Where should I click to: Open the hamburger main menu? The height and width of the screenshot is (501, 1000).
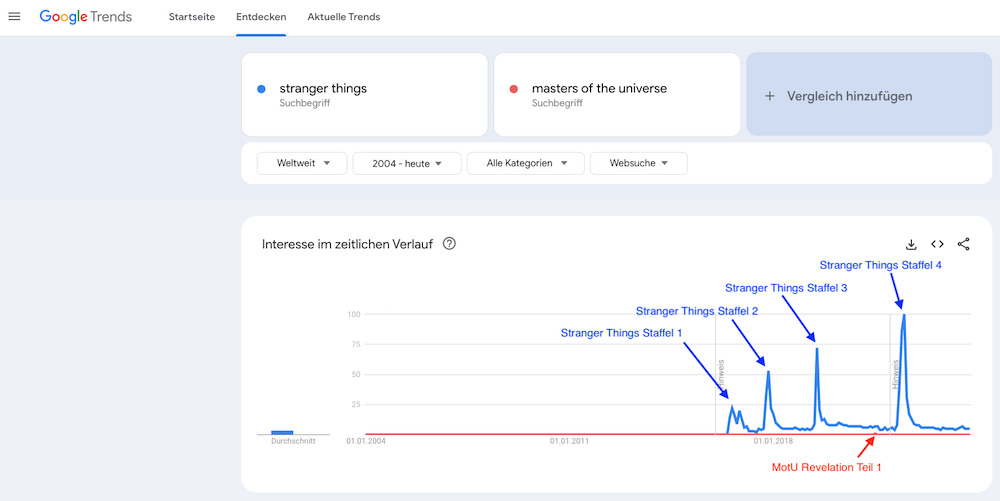click(14, 17)
